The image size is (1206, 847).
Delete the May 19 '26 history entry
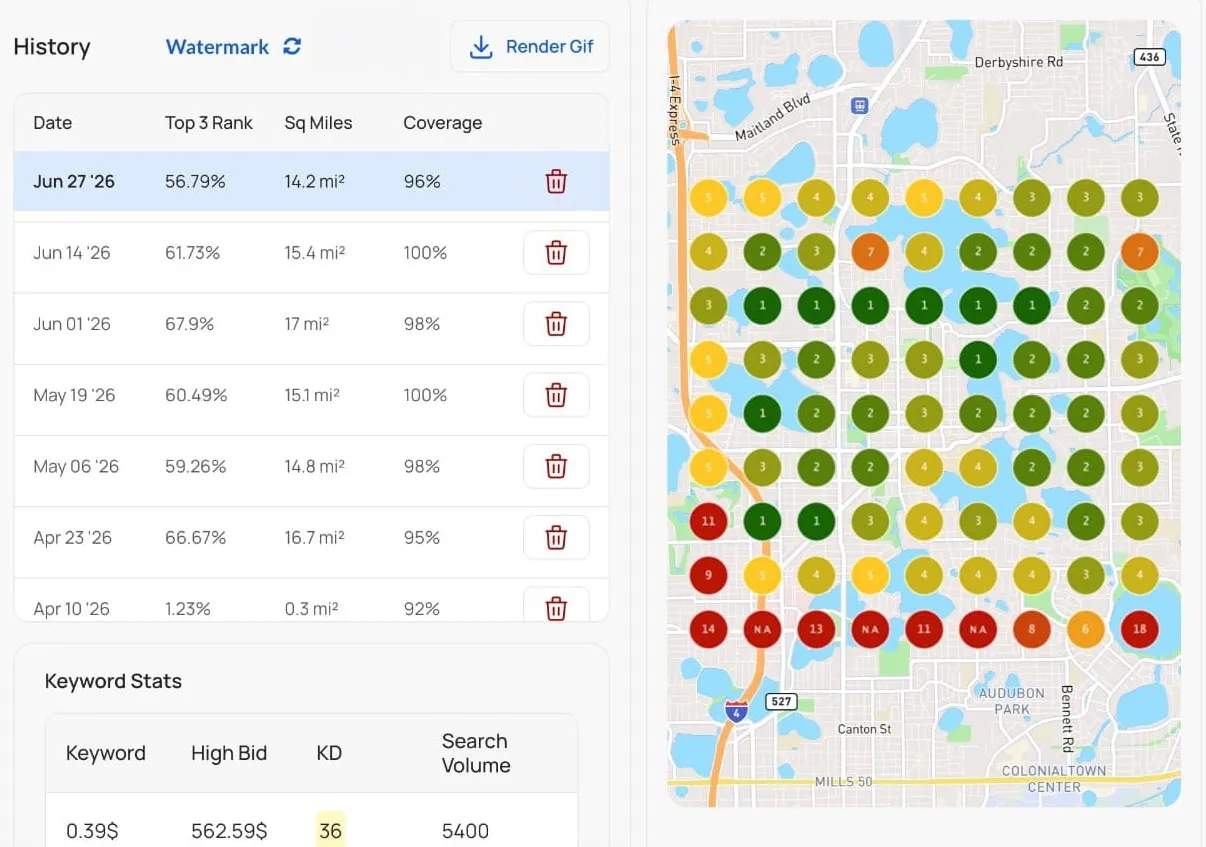pyautogui.click(x=556, y=395)
